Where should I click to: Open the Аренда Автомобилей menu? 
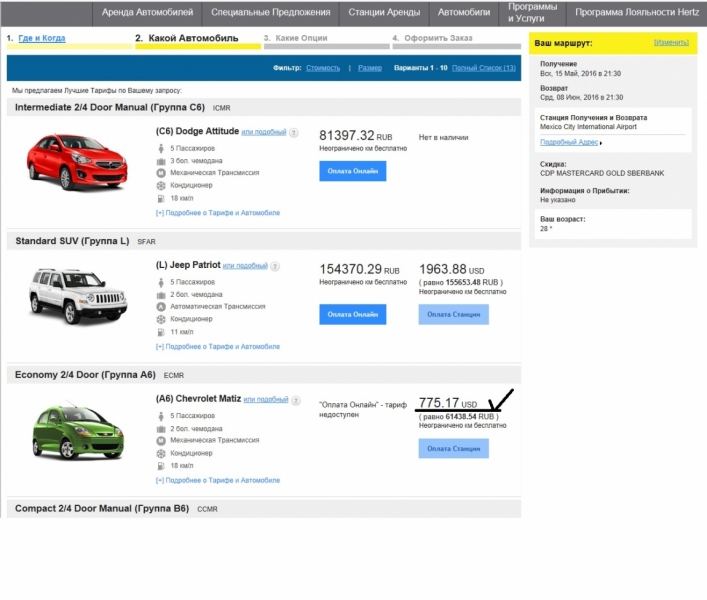[149, 13]
